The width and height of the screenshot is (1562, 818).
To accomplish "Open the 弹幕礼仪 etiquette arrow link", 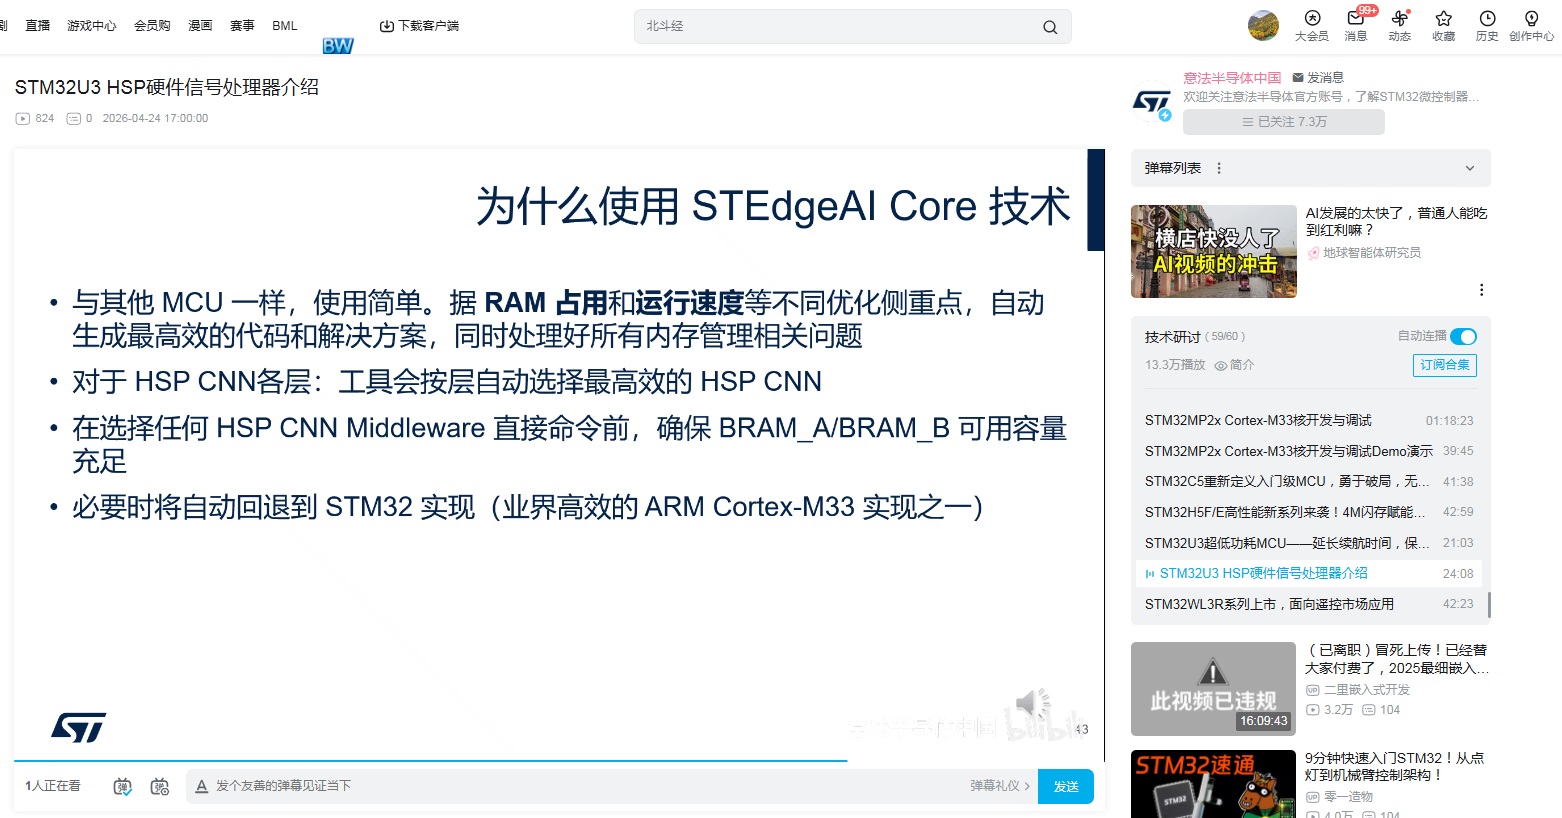I will (x=1000, y=786).
